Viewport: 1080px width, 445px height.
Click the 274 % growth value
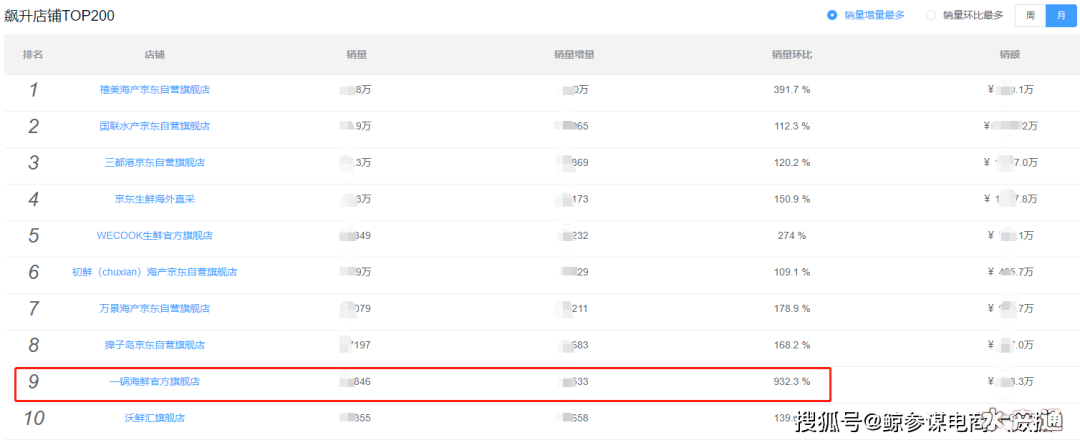point(792,236)
